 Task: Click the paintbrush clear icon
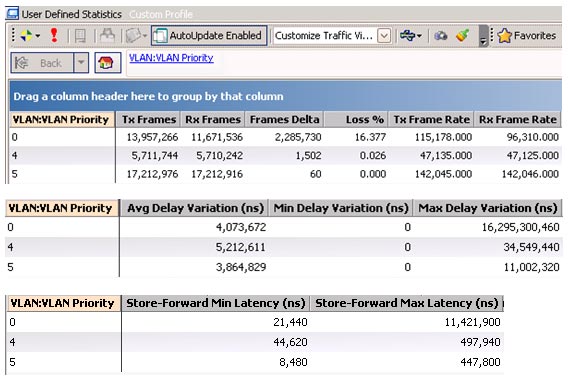click(x=463, y=35)
